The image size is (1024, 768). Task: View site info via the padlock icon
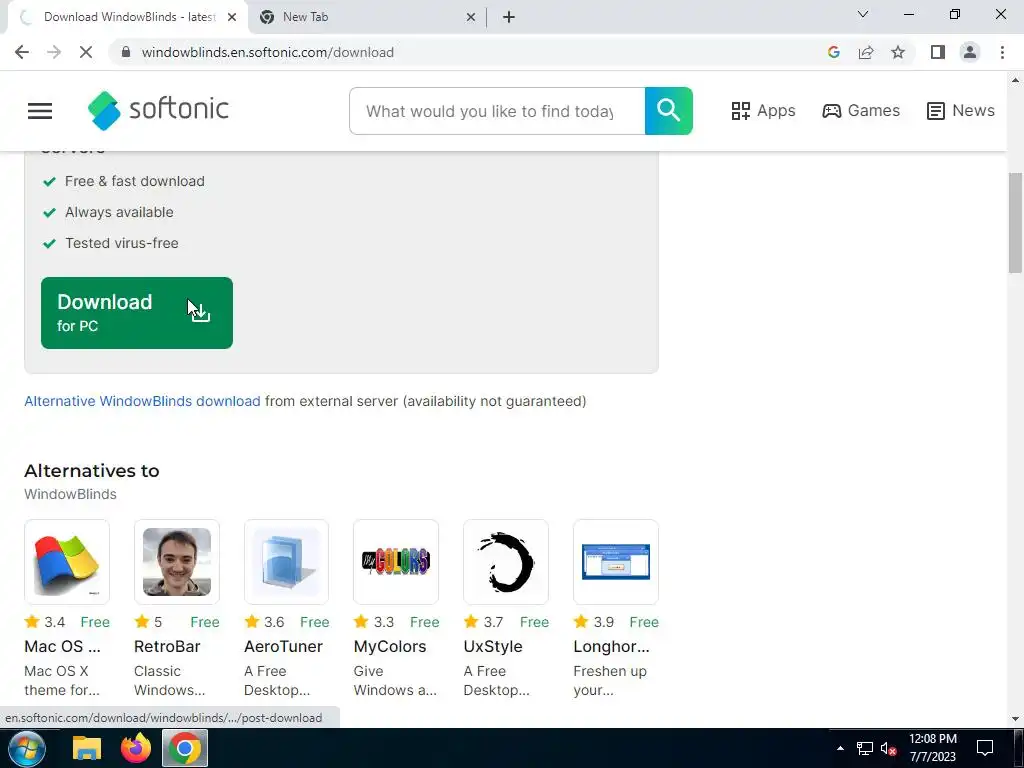coord(126,52)
